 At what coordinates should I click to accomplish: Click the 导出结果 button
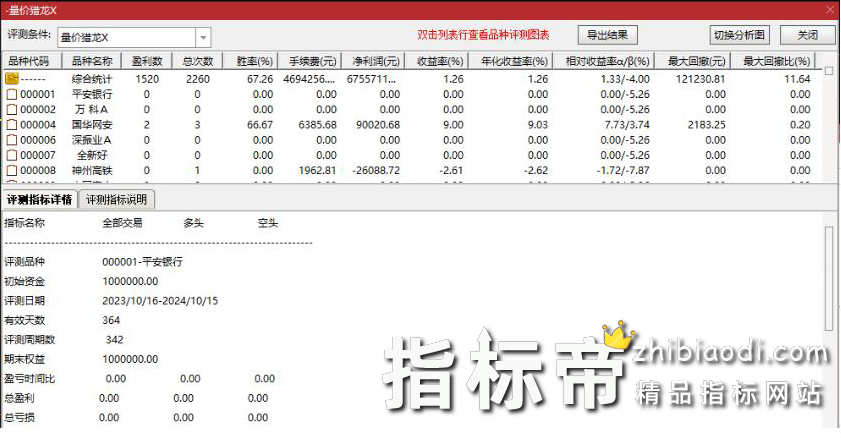[x=607, y=35]
